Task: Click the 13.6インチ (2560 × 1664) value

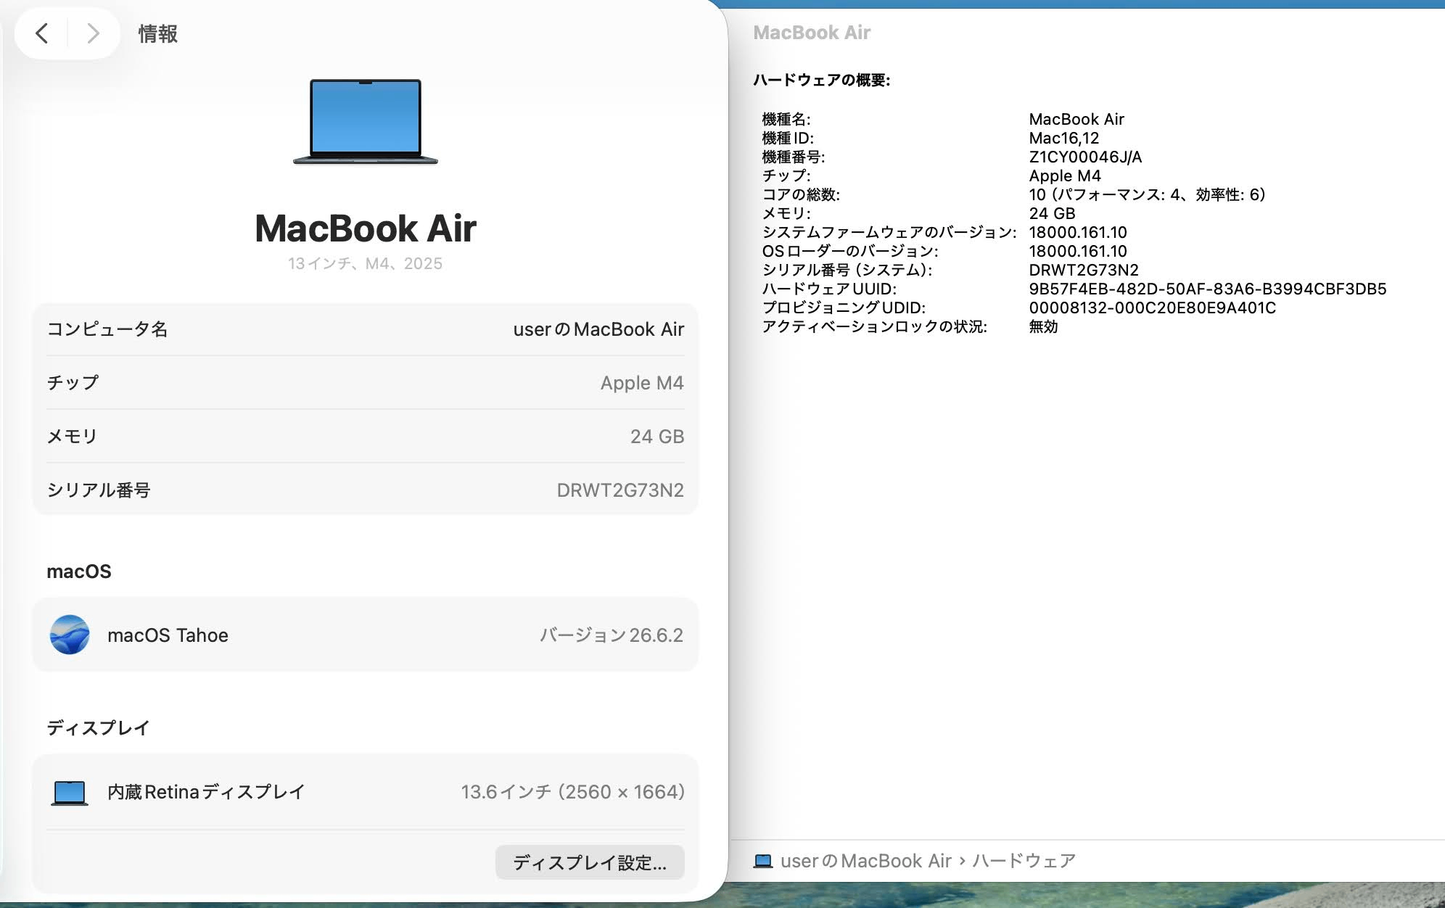Action: pyautogui.click(x=573, y=792)
